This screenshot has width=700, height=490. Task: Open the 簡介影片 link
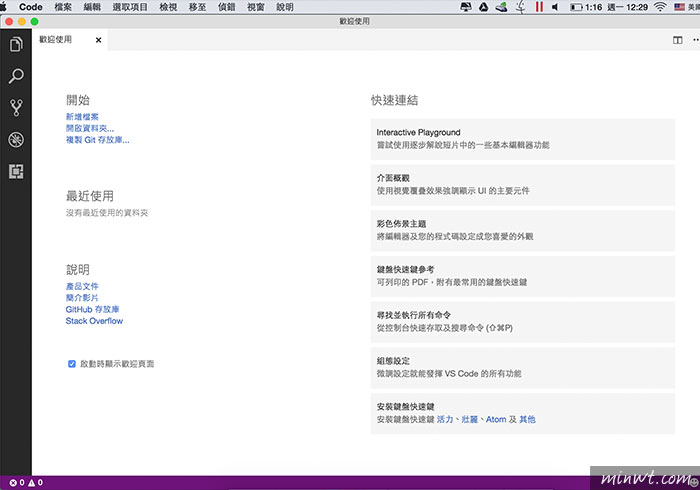(82, 298)
